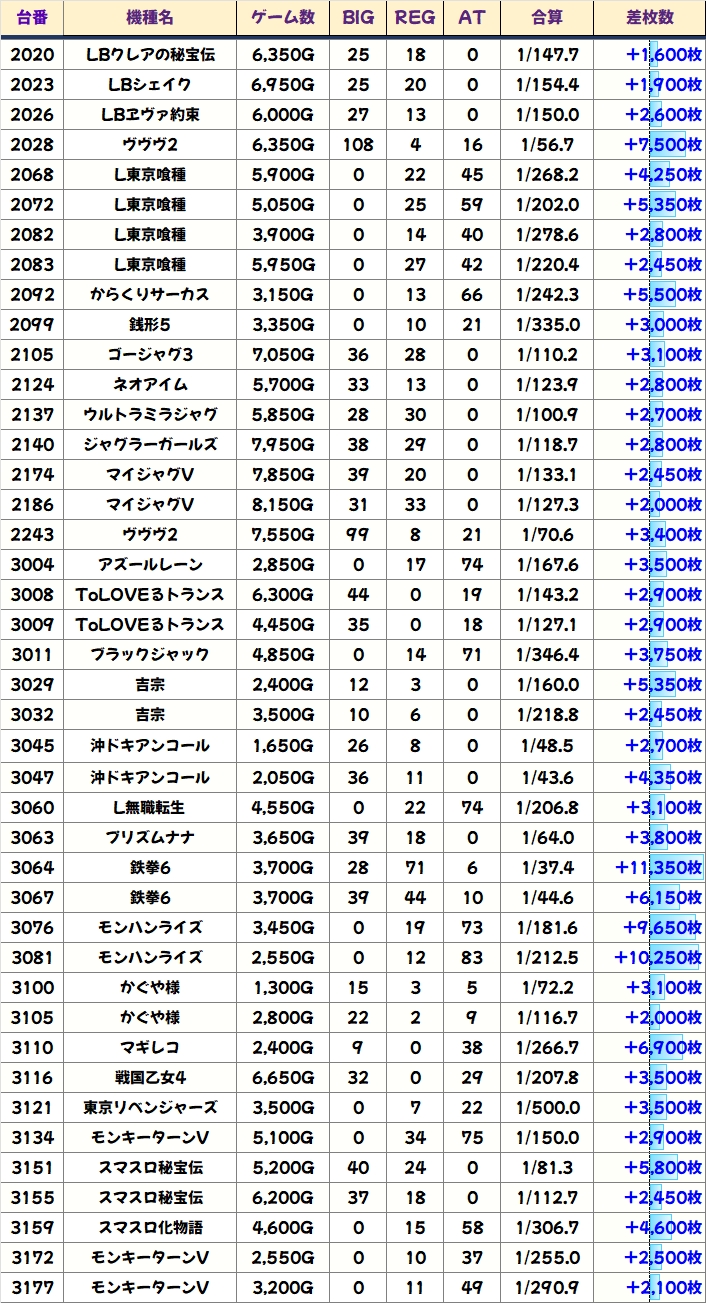This screenshot has height=1303, width=706.
Task: Select machine number 2020 cell
Action: (32, 55)
